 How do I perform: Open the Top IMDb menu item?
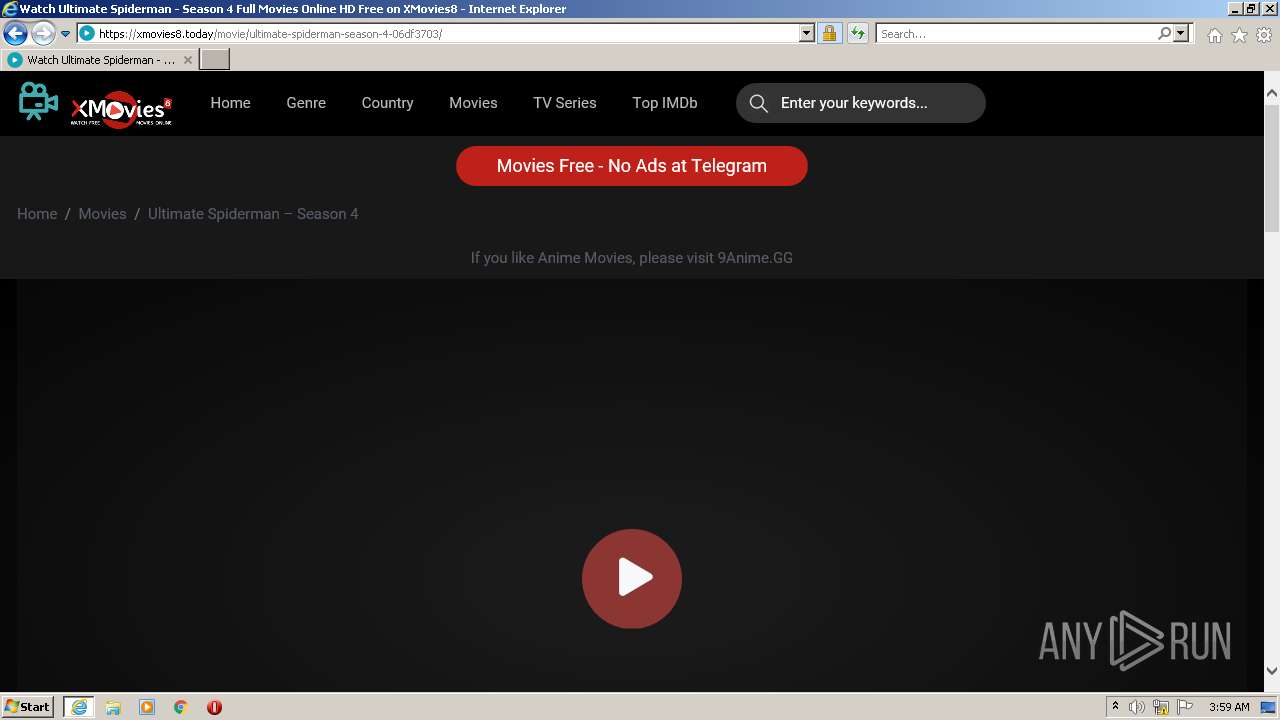(665, 103)
